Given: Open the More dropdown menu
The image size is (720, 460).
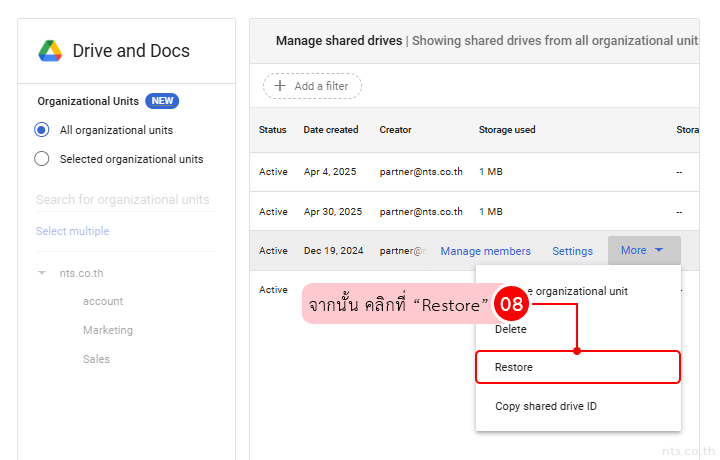Looking at the screenshot, I should coord(643,251).
